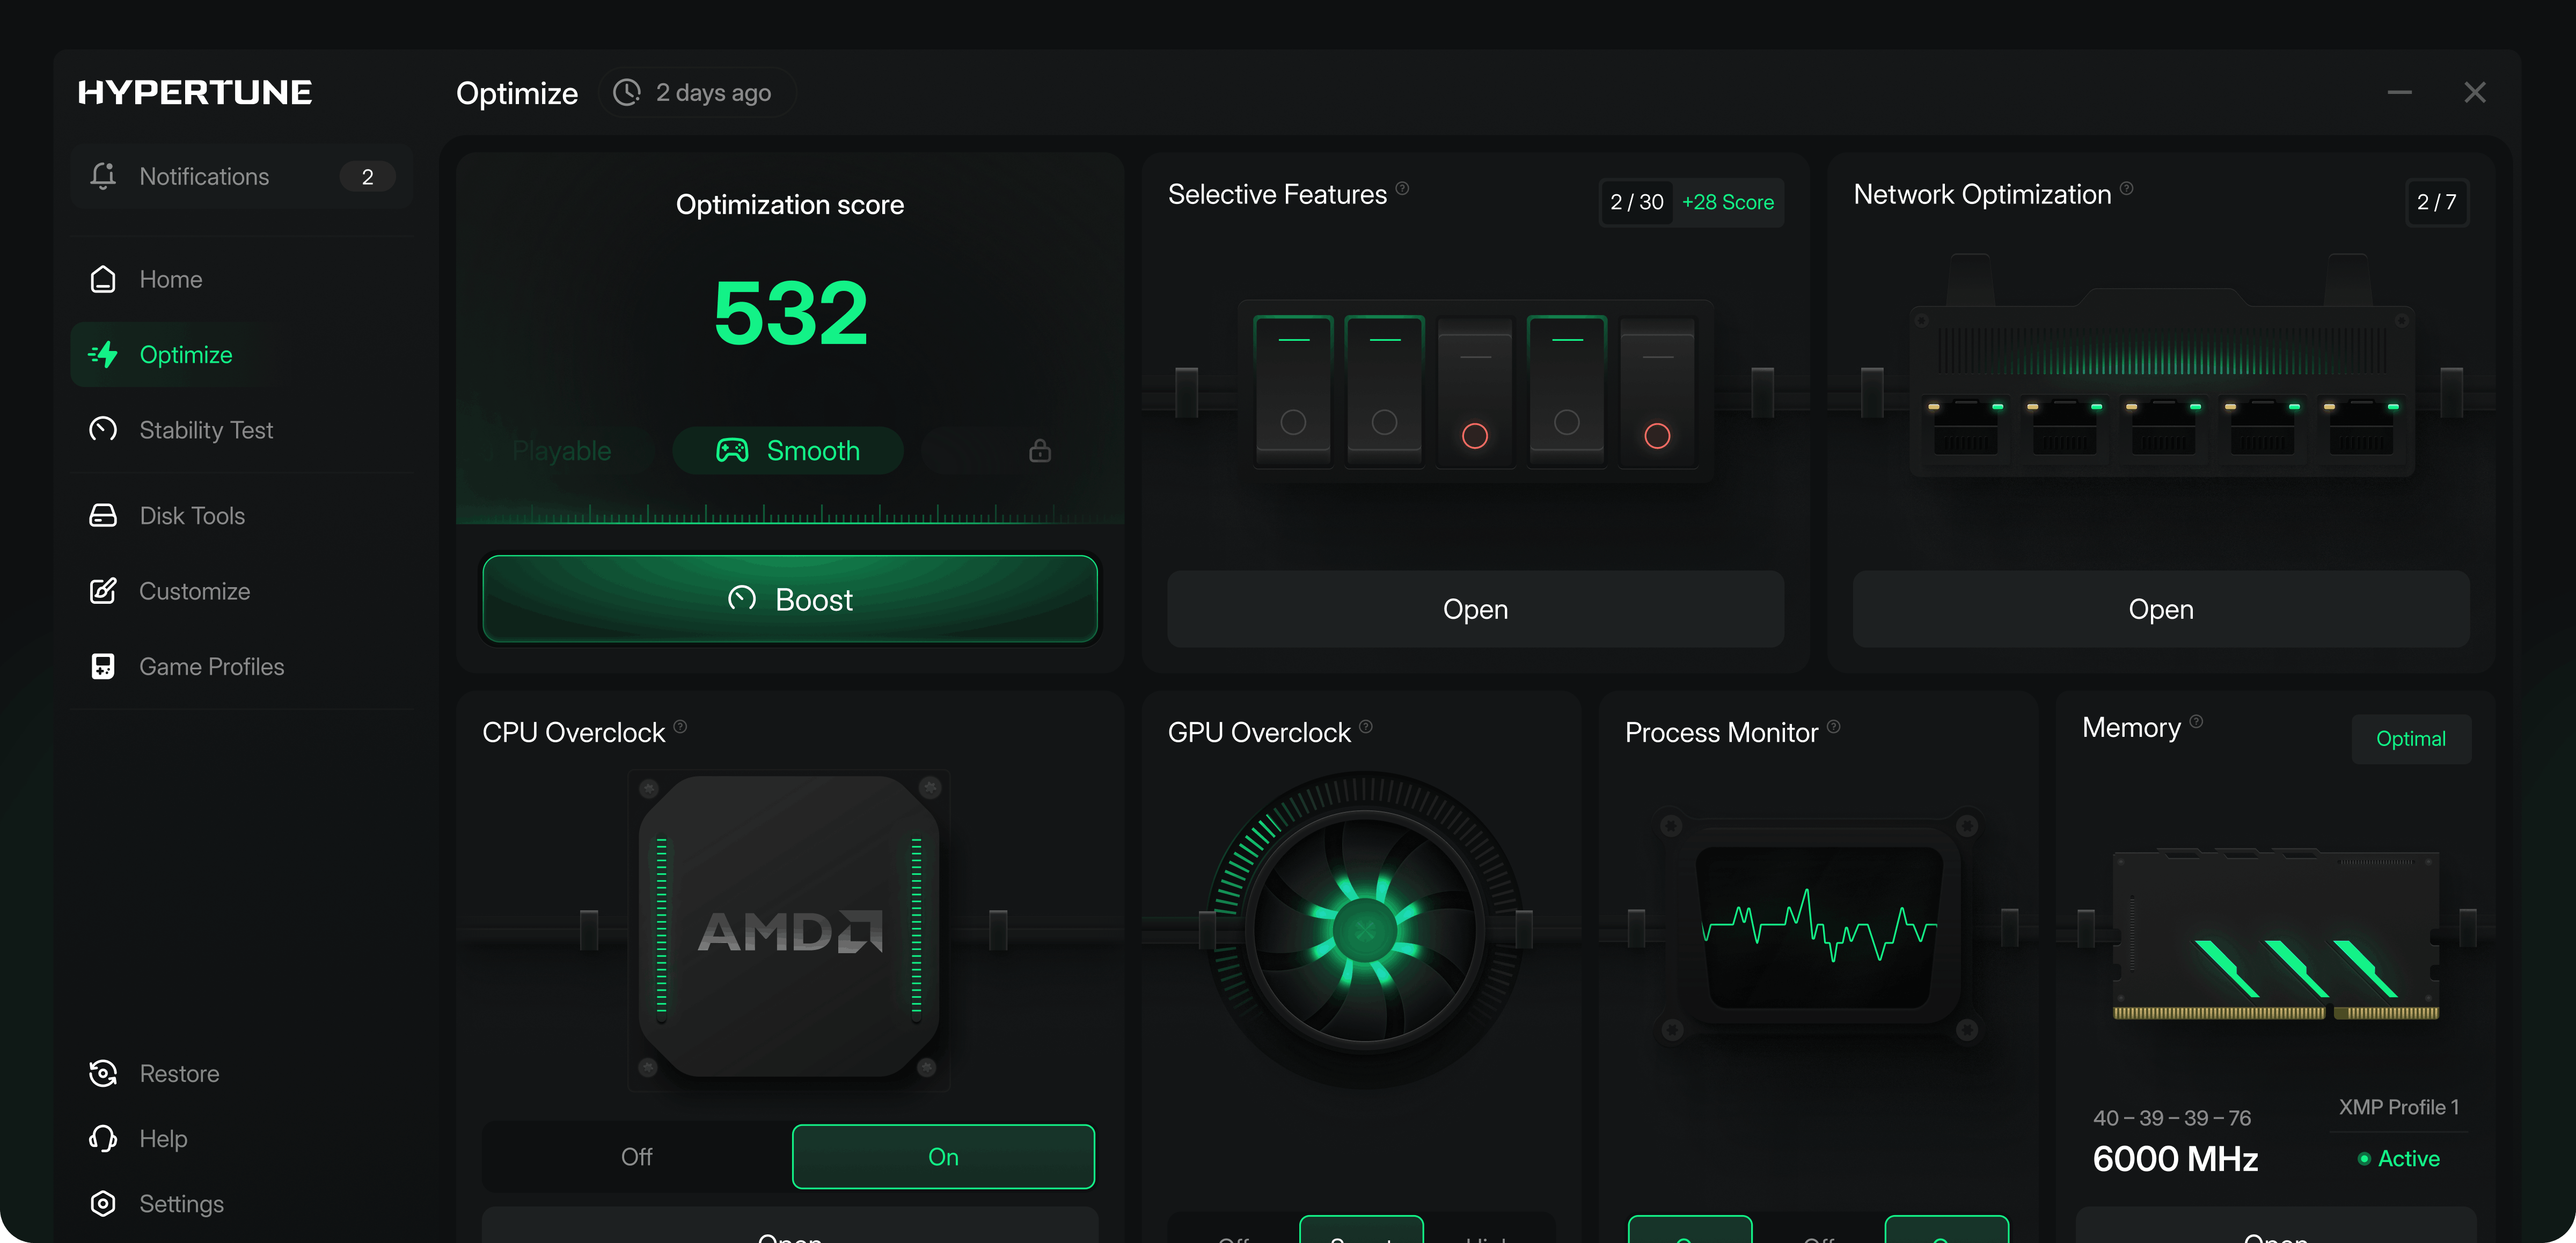Click the green Active status dot
The image size is (2576, 1243).
[2364, 1158]
